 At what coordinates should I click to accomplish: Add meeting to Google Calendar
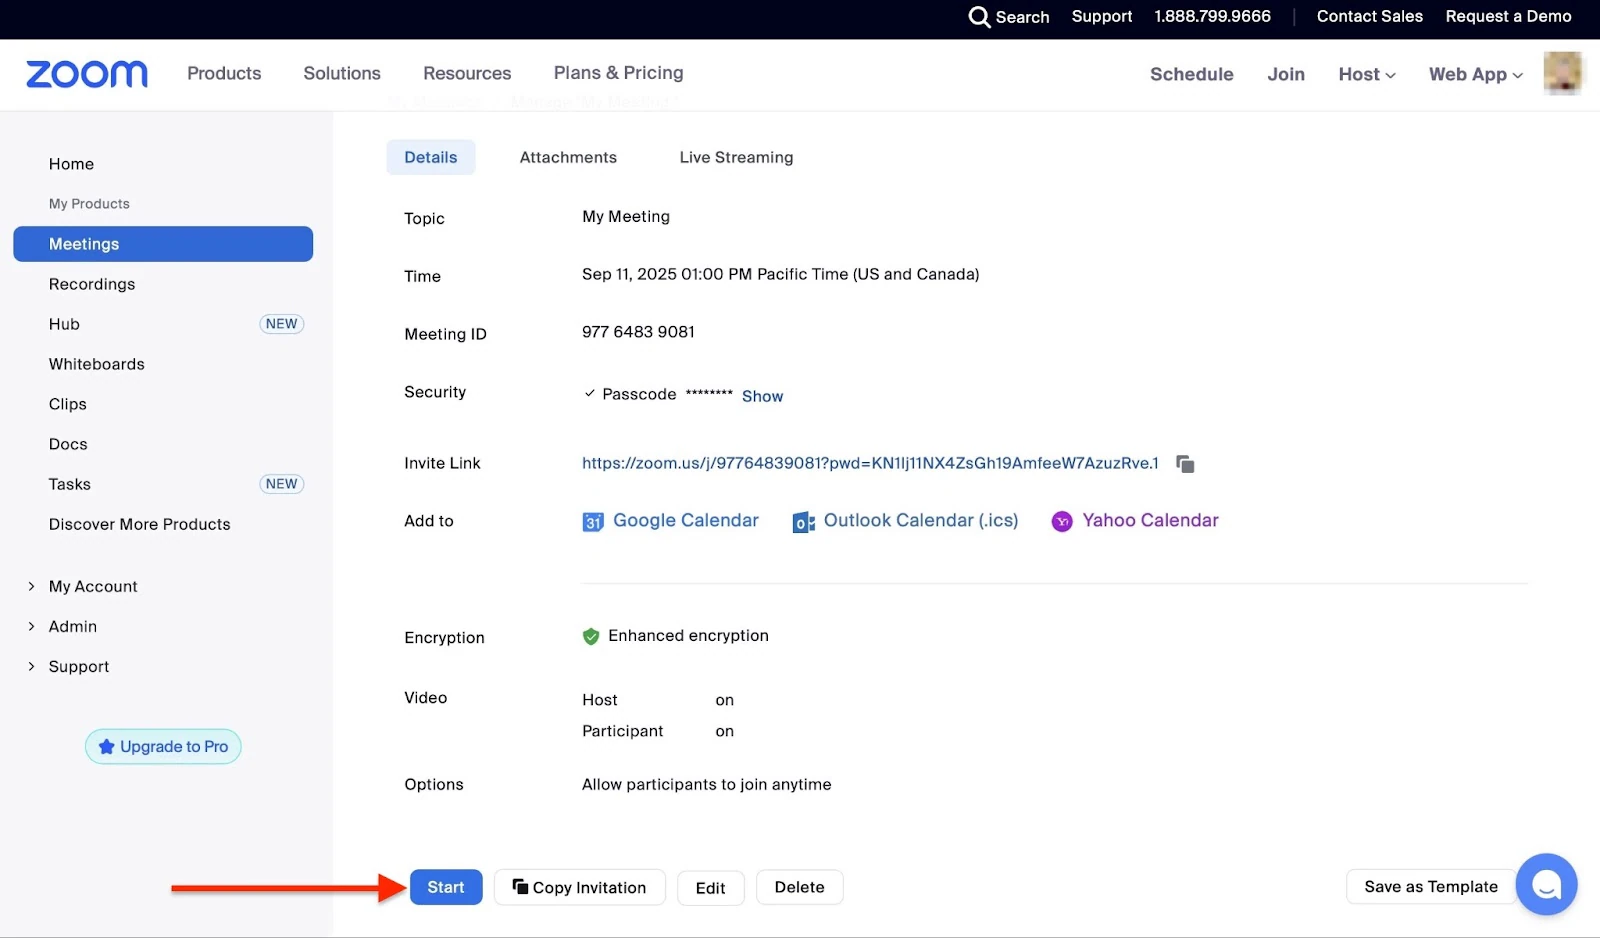tap(686, 521)
